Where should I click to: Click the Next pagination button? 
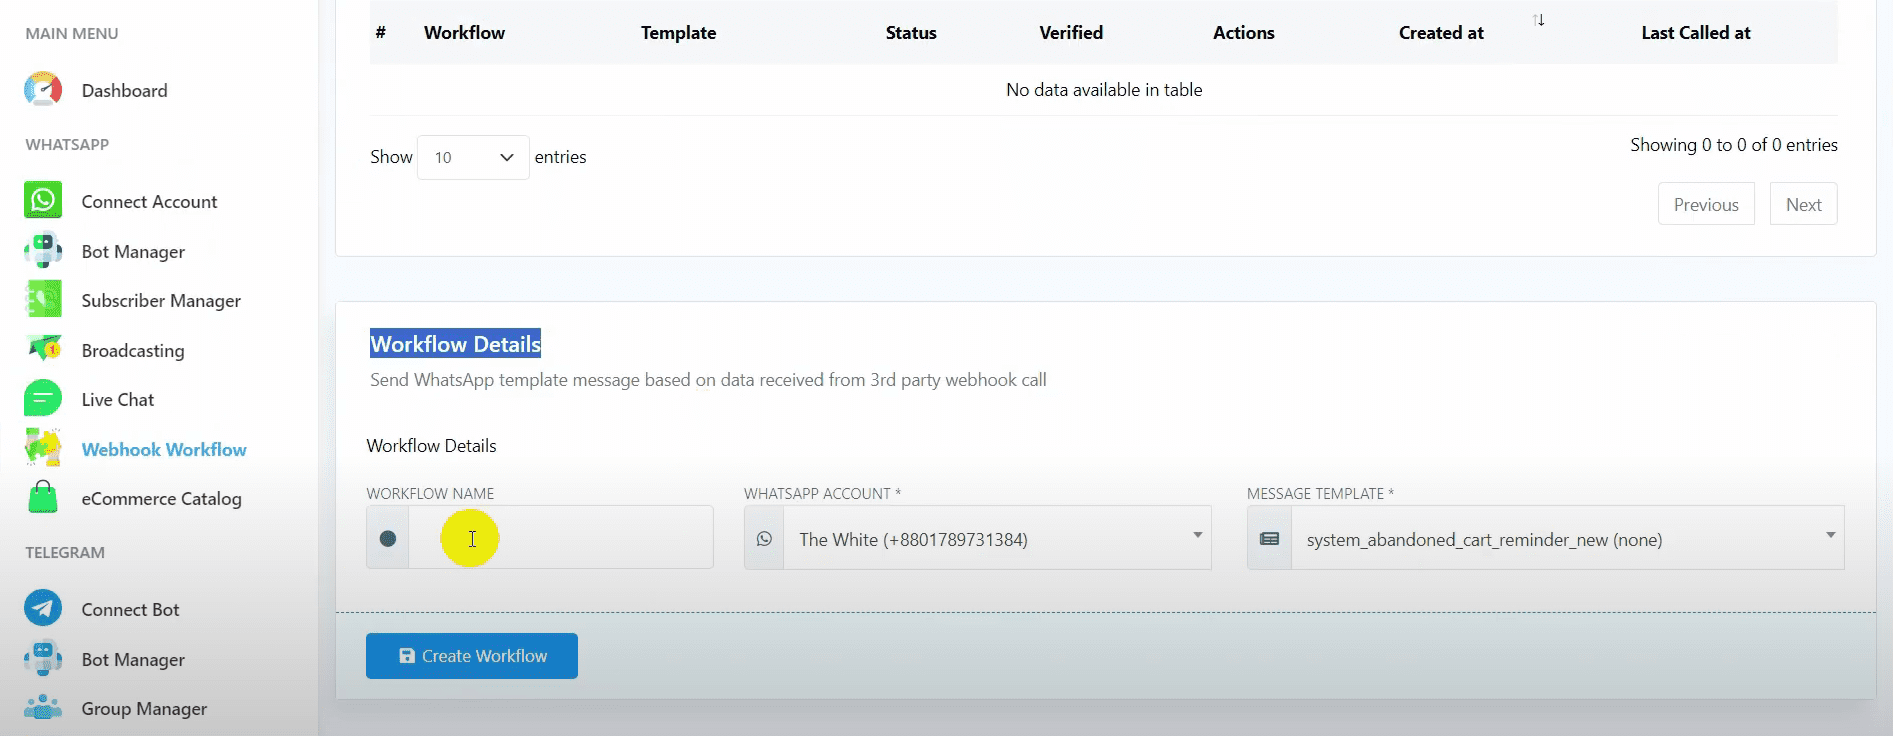[1803, 204]
